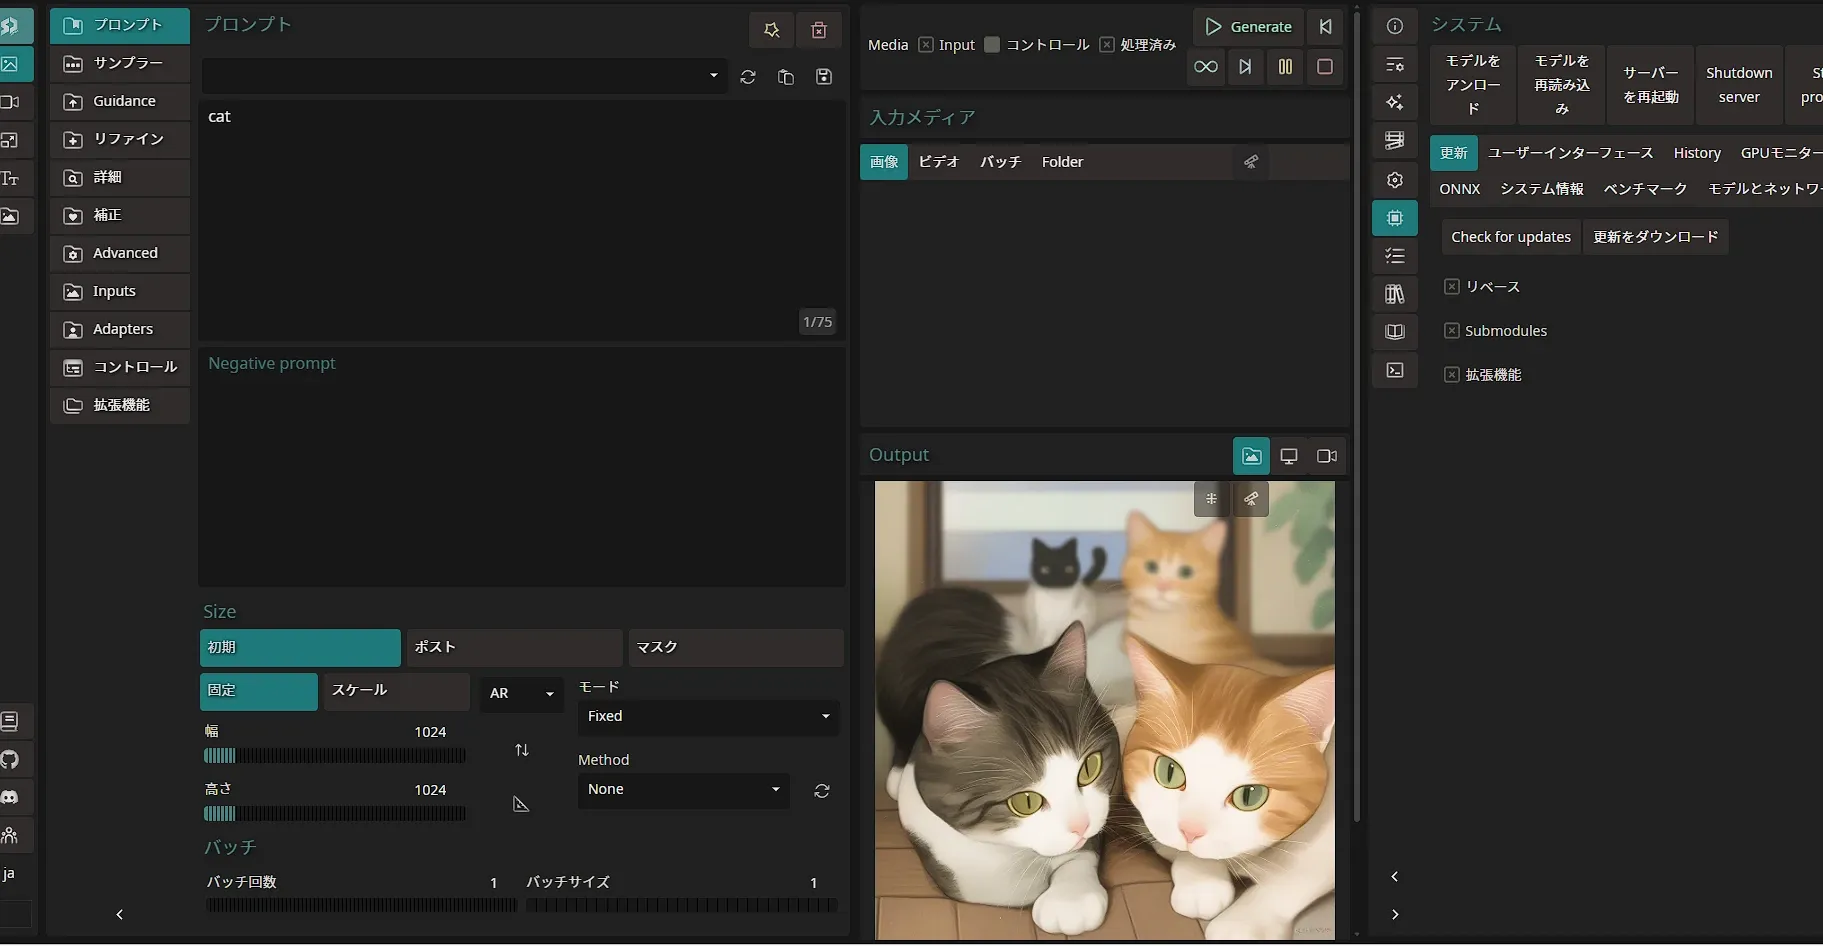Toggle the Submodules checkbox
1823x946 pixels.
pyautogui.click(x=1452, y=331)
